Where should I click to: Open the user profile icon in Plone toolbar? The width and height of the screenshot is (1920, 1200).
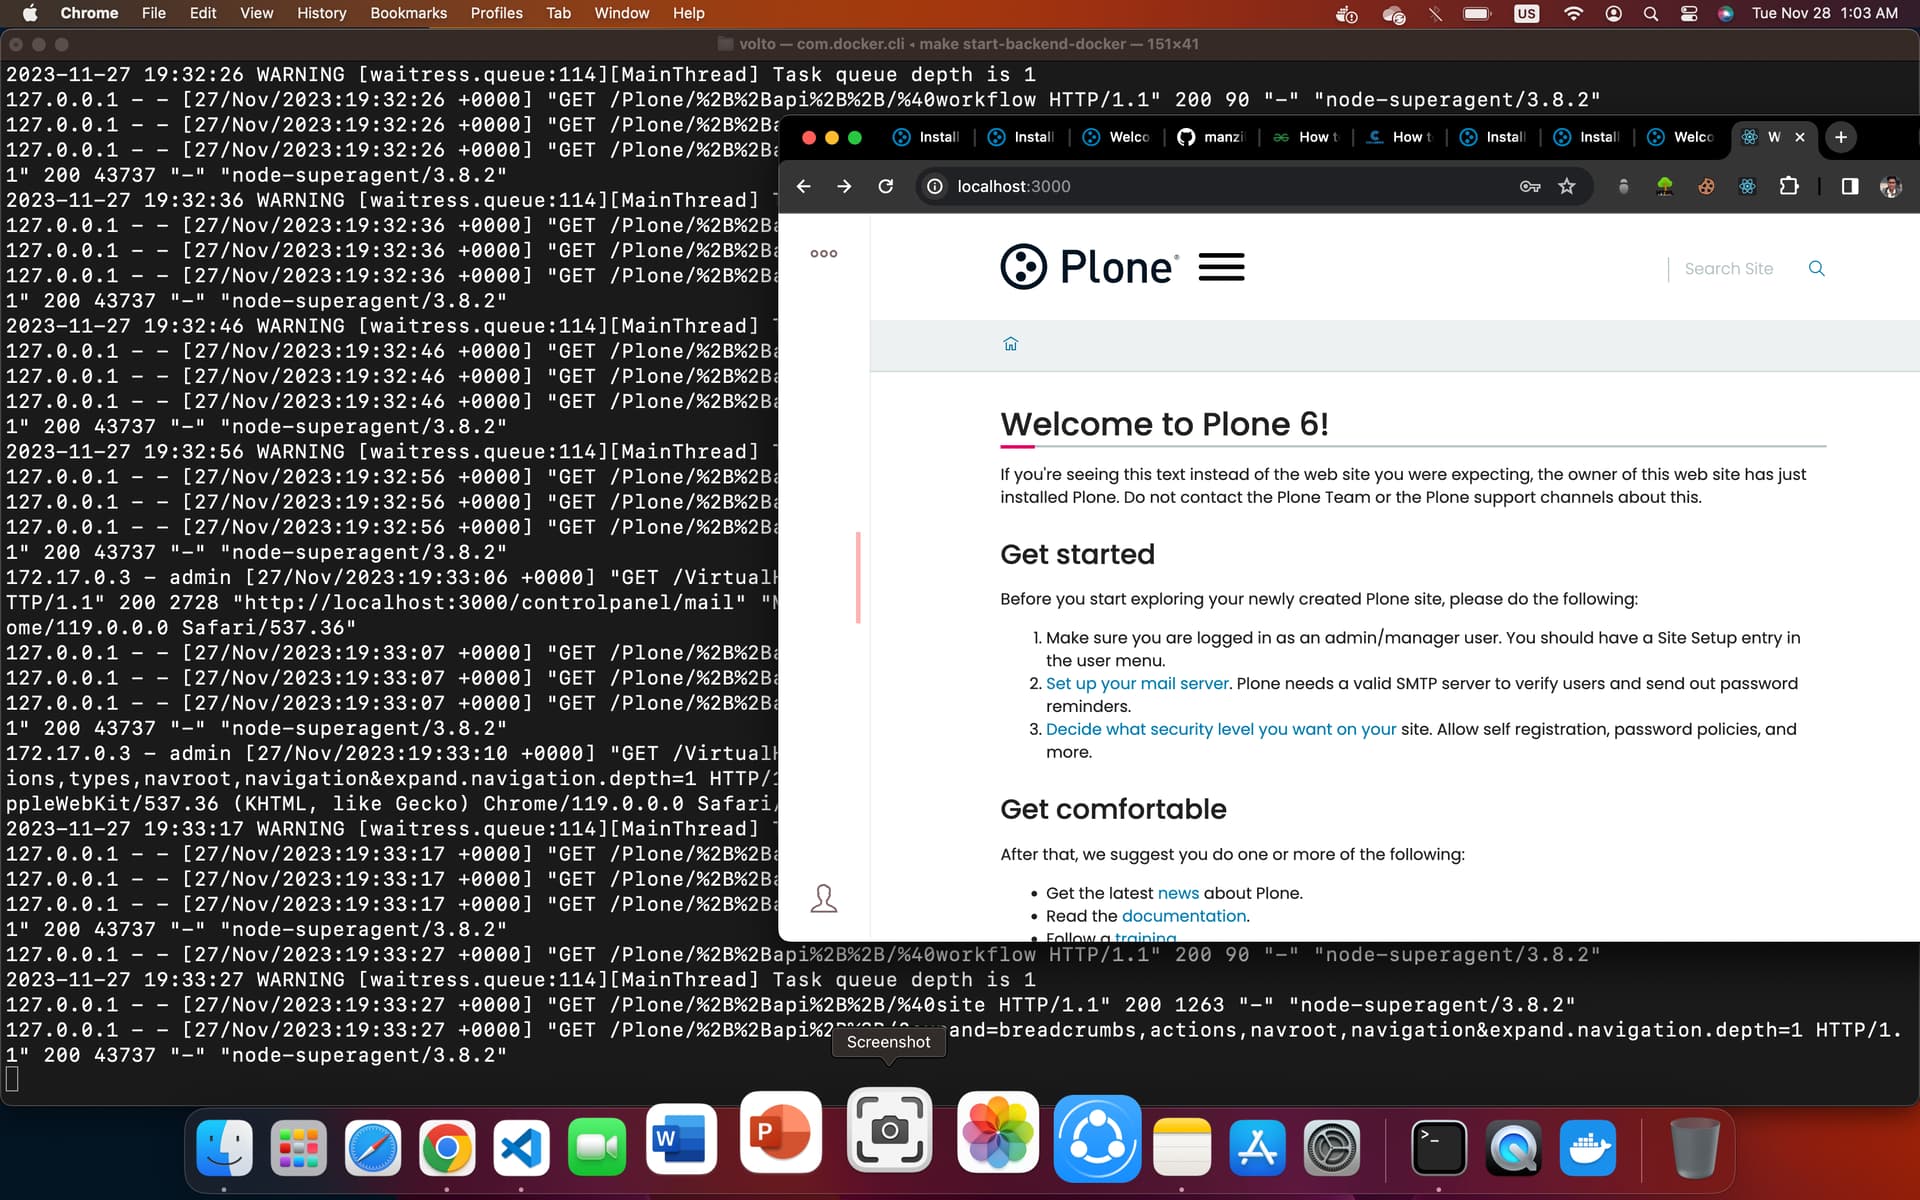pyautogui.click(x=824, y=898)
